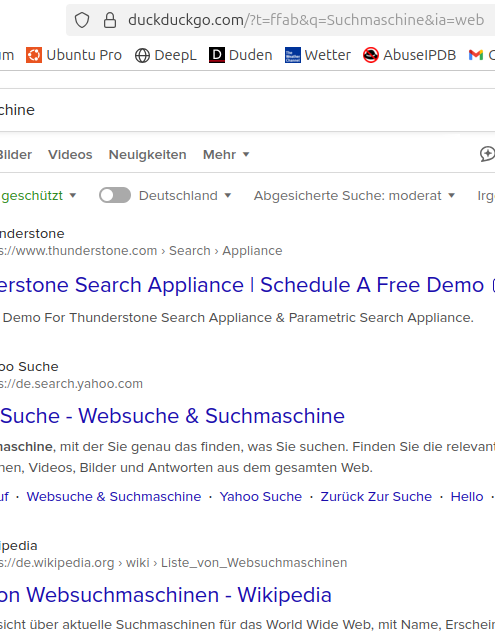
Task: Click the Websuche & Suchmaschine sitelink
Action: 114,496
